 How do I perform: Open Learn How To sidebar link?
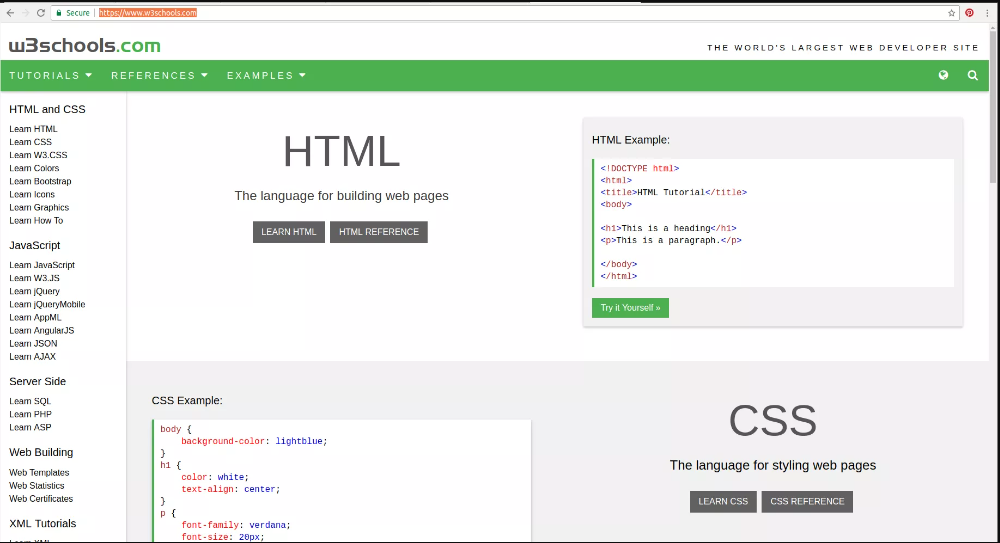[36, 220]
